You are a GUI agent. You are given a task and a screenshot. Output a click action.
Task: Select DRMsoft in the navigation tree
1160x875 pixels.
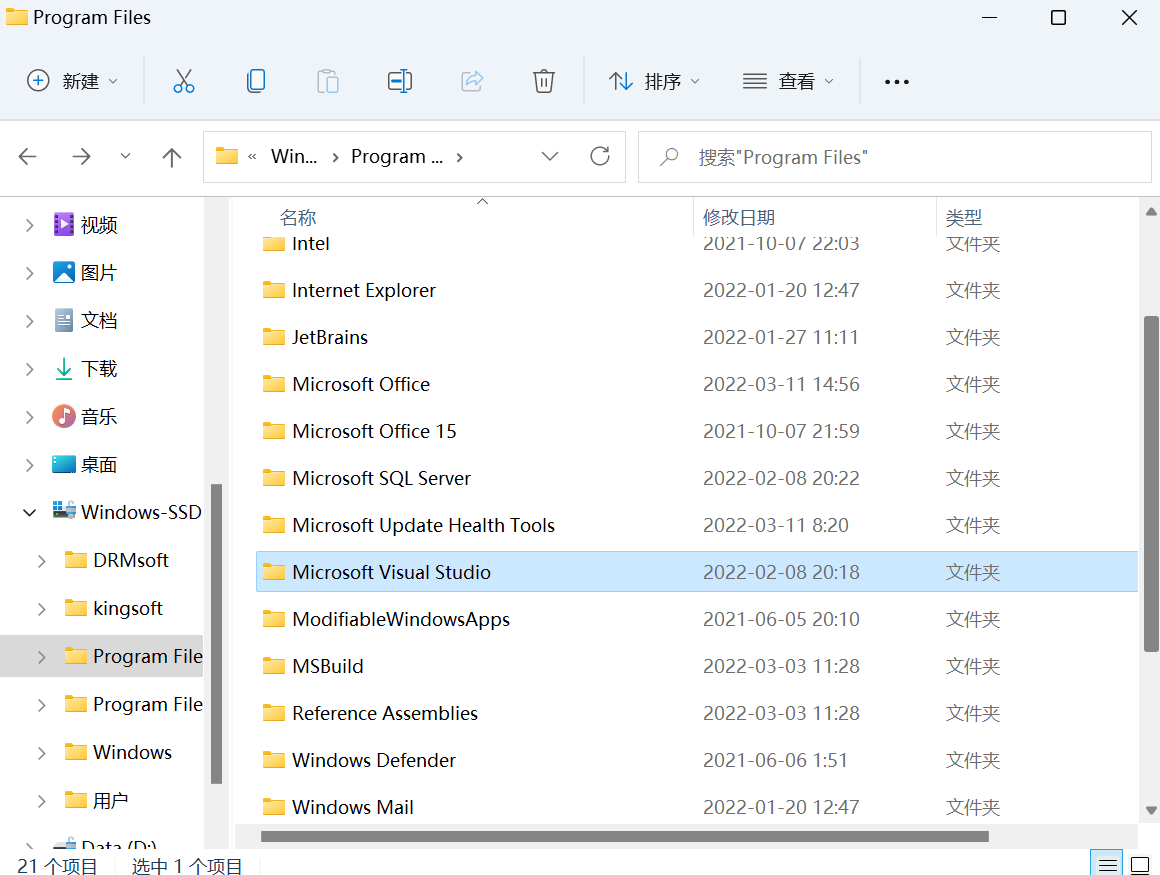[x=131, y=560]
